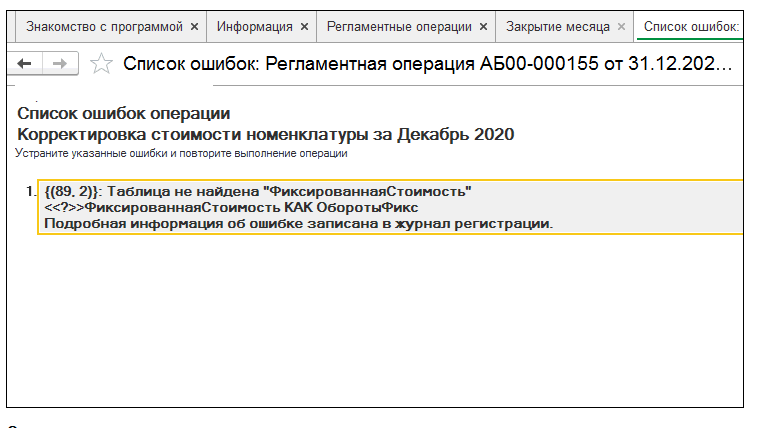Click the Корректировка стоимости номенклатуры heading
The width and height of the screenshot is (774, 428).
point(266,134)
